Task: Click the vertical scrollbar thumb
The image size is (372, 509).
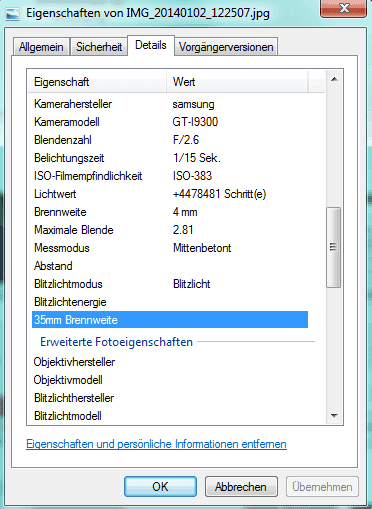Action: (x=334, y=247)
